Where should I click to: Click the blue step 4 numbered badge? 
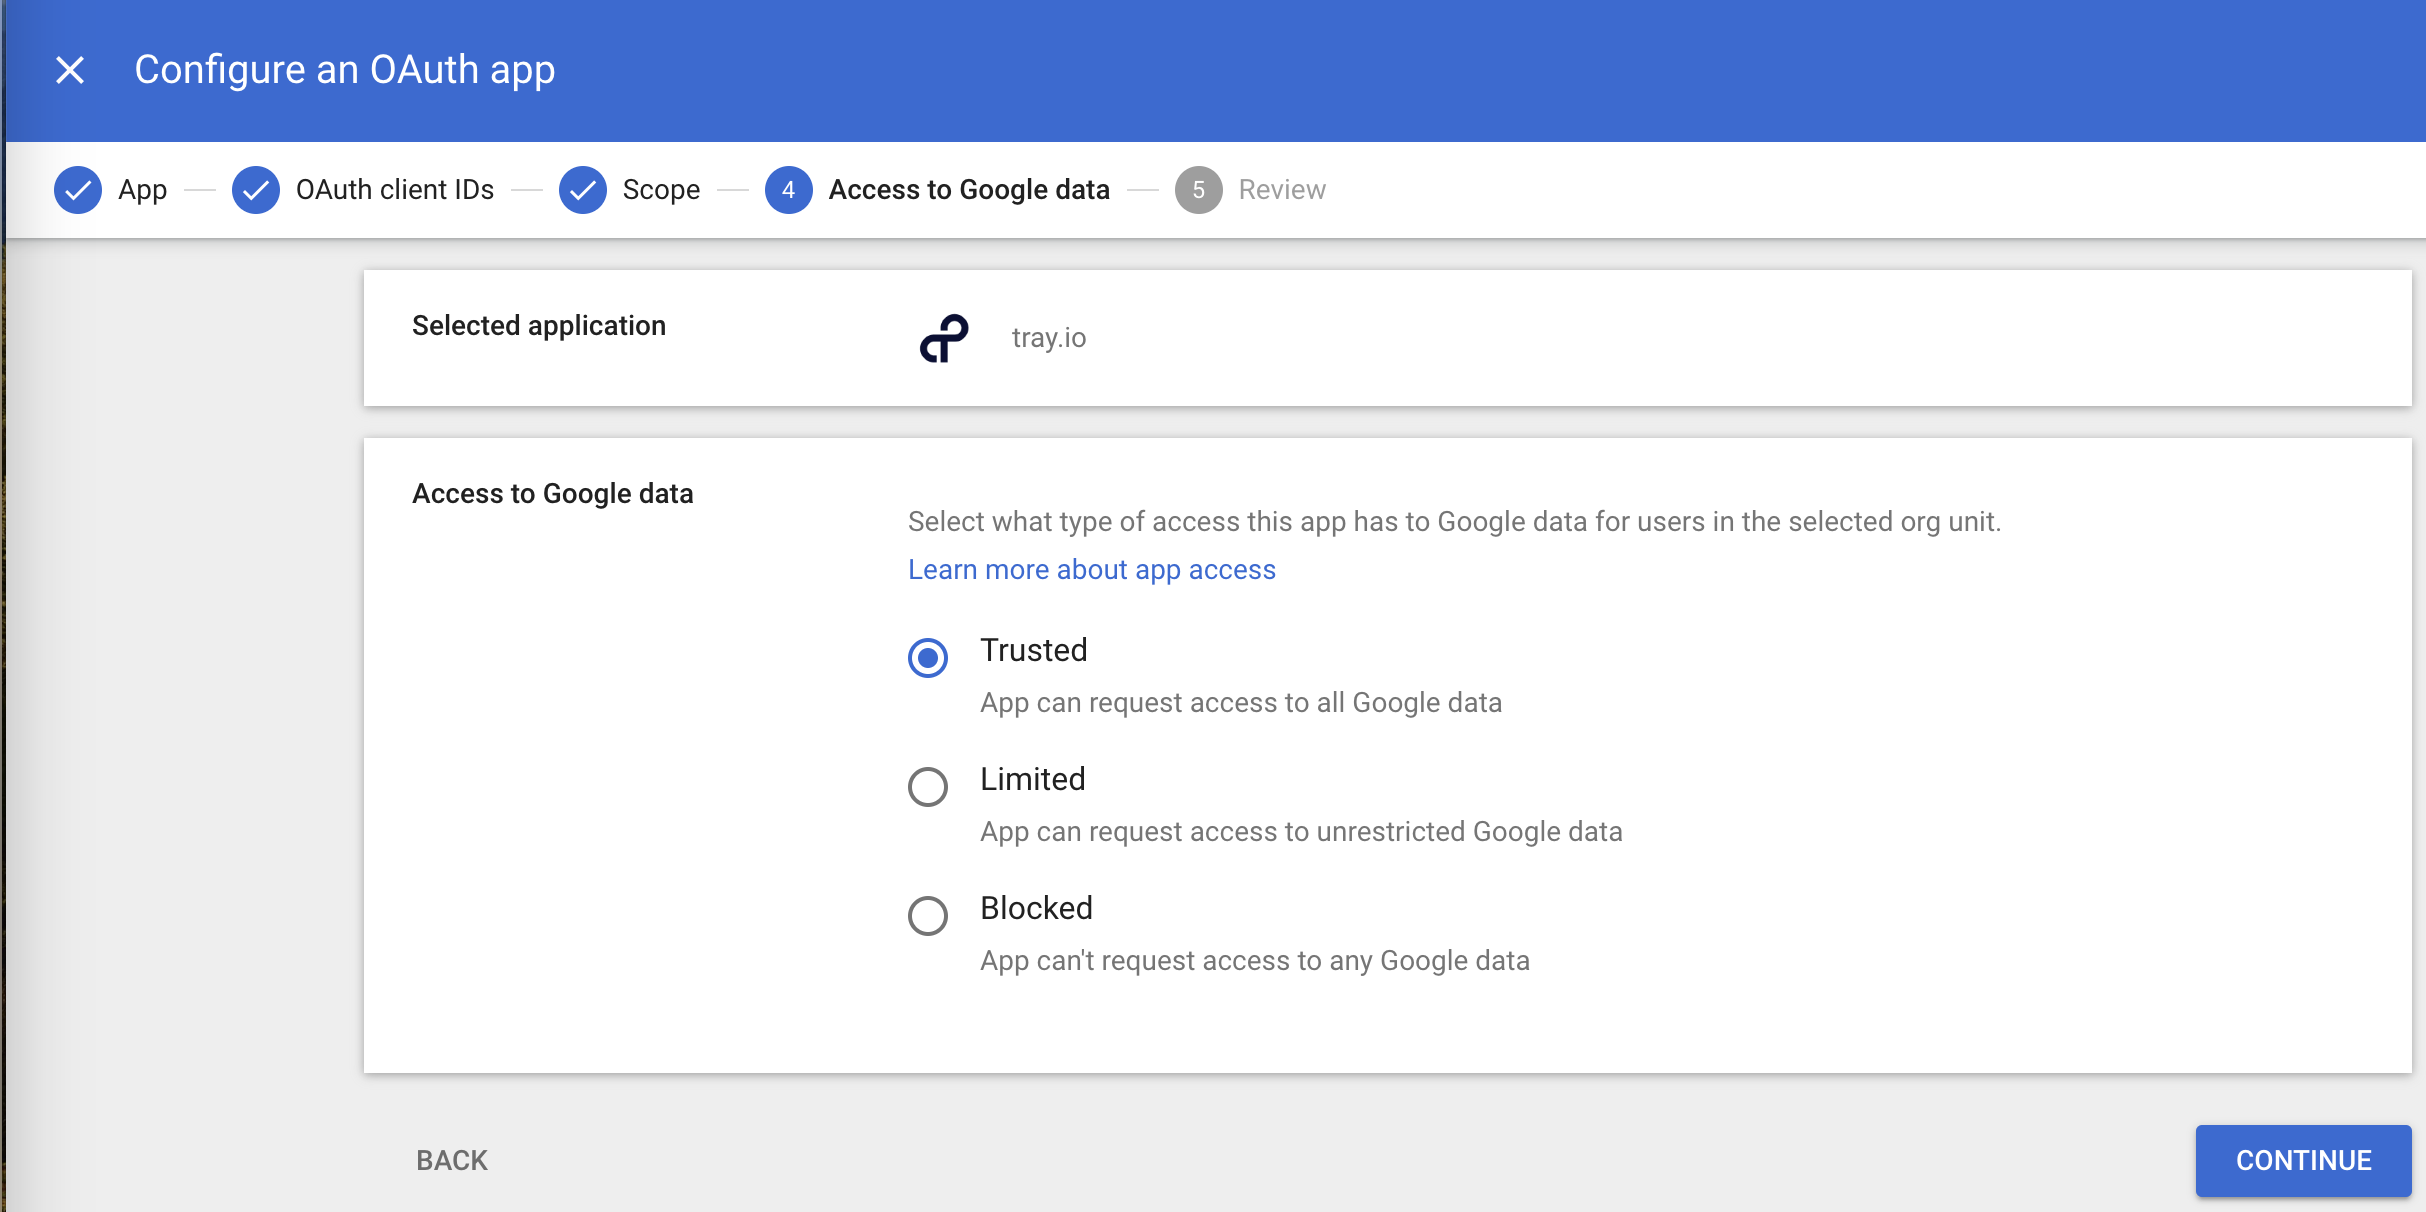coord(788,189)
